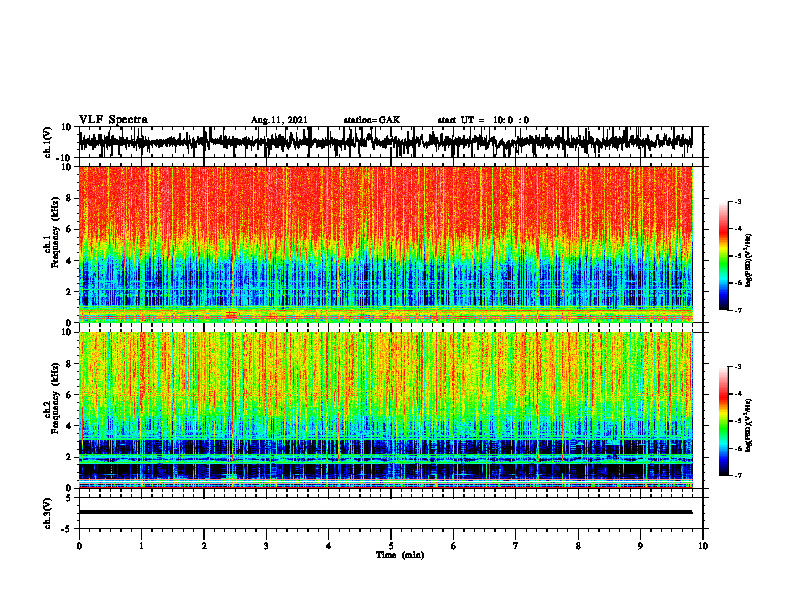This screenshot has width=792, height=612.
Task: Click time axis tick label "9"
Action: [x=640, y=546]
